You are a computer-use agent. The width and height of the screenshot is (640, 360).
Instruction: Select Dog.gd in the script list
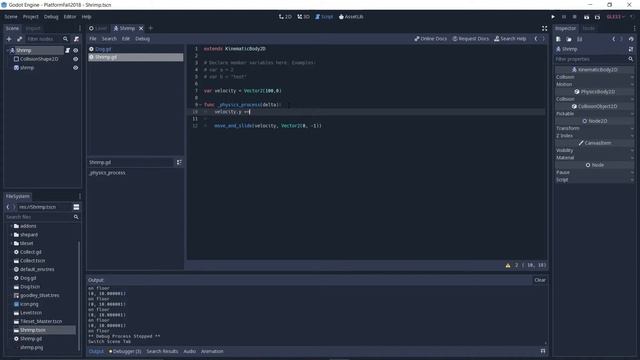136,49
